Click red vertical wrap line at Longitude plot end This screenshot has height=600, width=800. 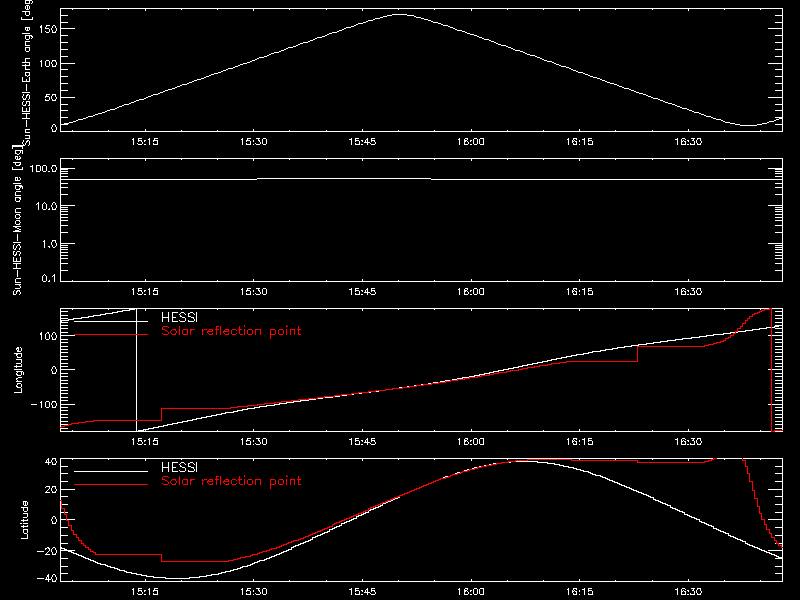point(771,370)
